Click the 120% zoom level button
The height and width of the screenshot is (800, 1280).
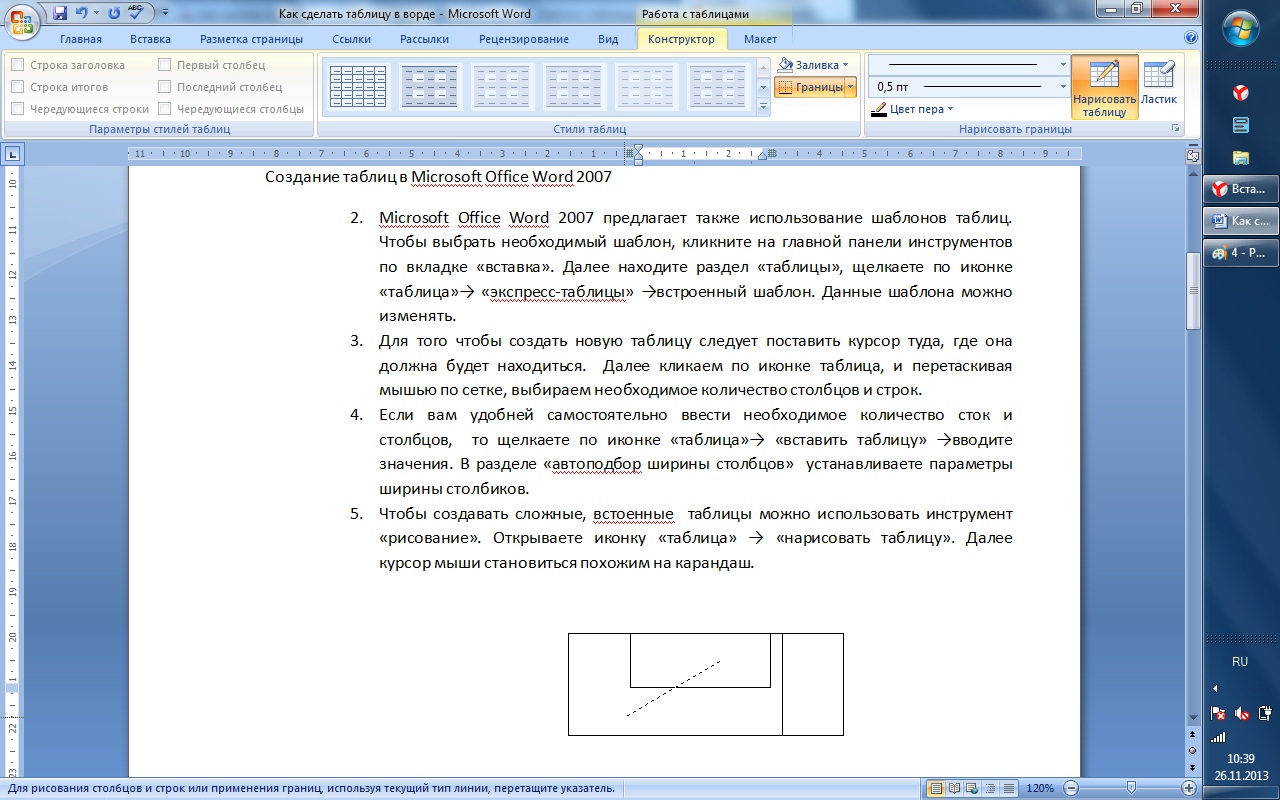tap(1040, 788)
